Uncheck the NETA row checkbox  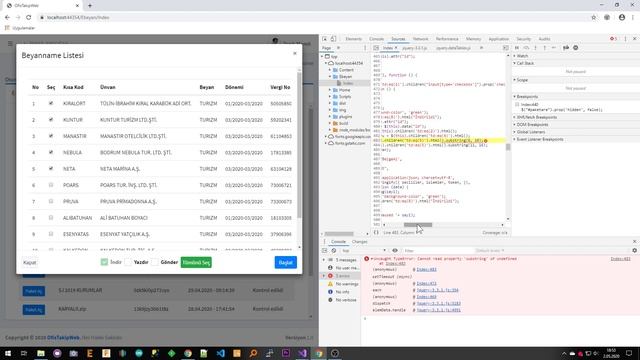(51, 169)
